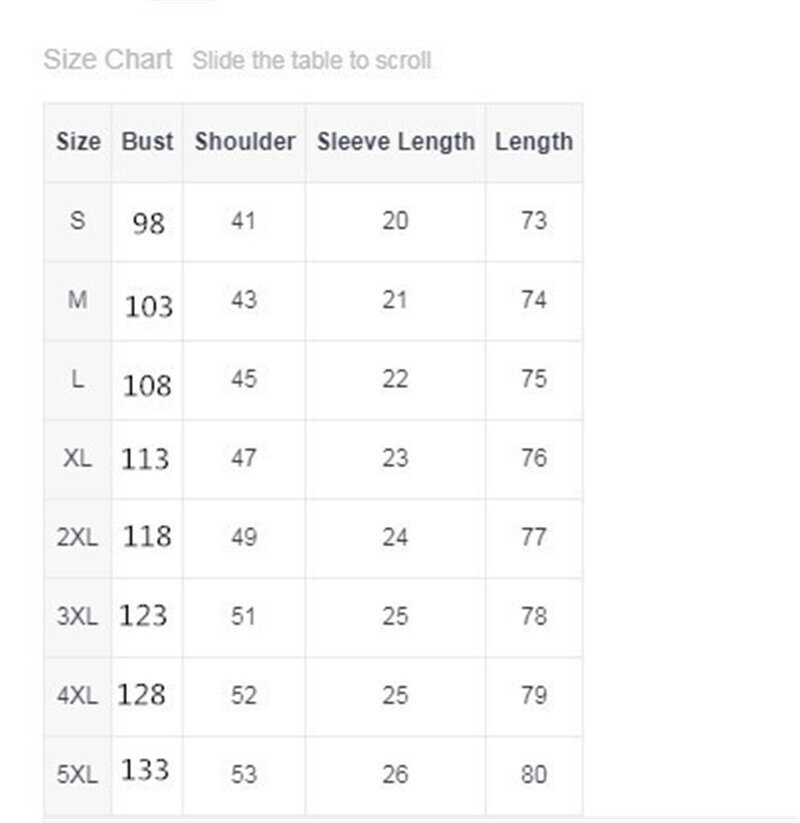800x823 pixels.
Task: Click the Length column header
Action: 534,142
